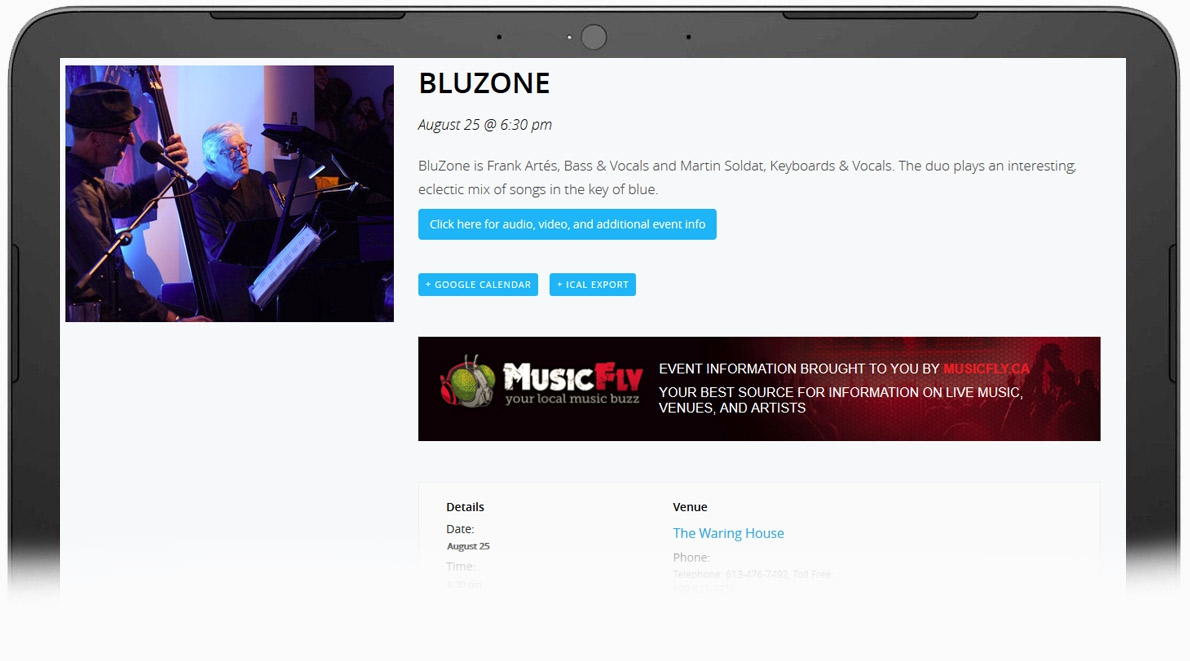Viewport: 1190px width, 661px height.
Task: Tap the tablet's front camera lens
Action: (594, 37)
